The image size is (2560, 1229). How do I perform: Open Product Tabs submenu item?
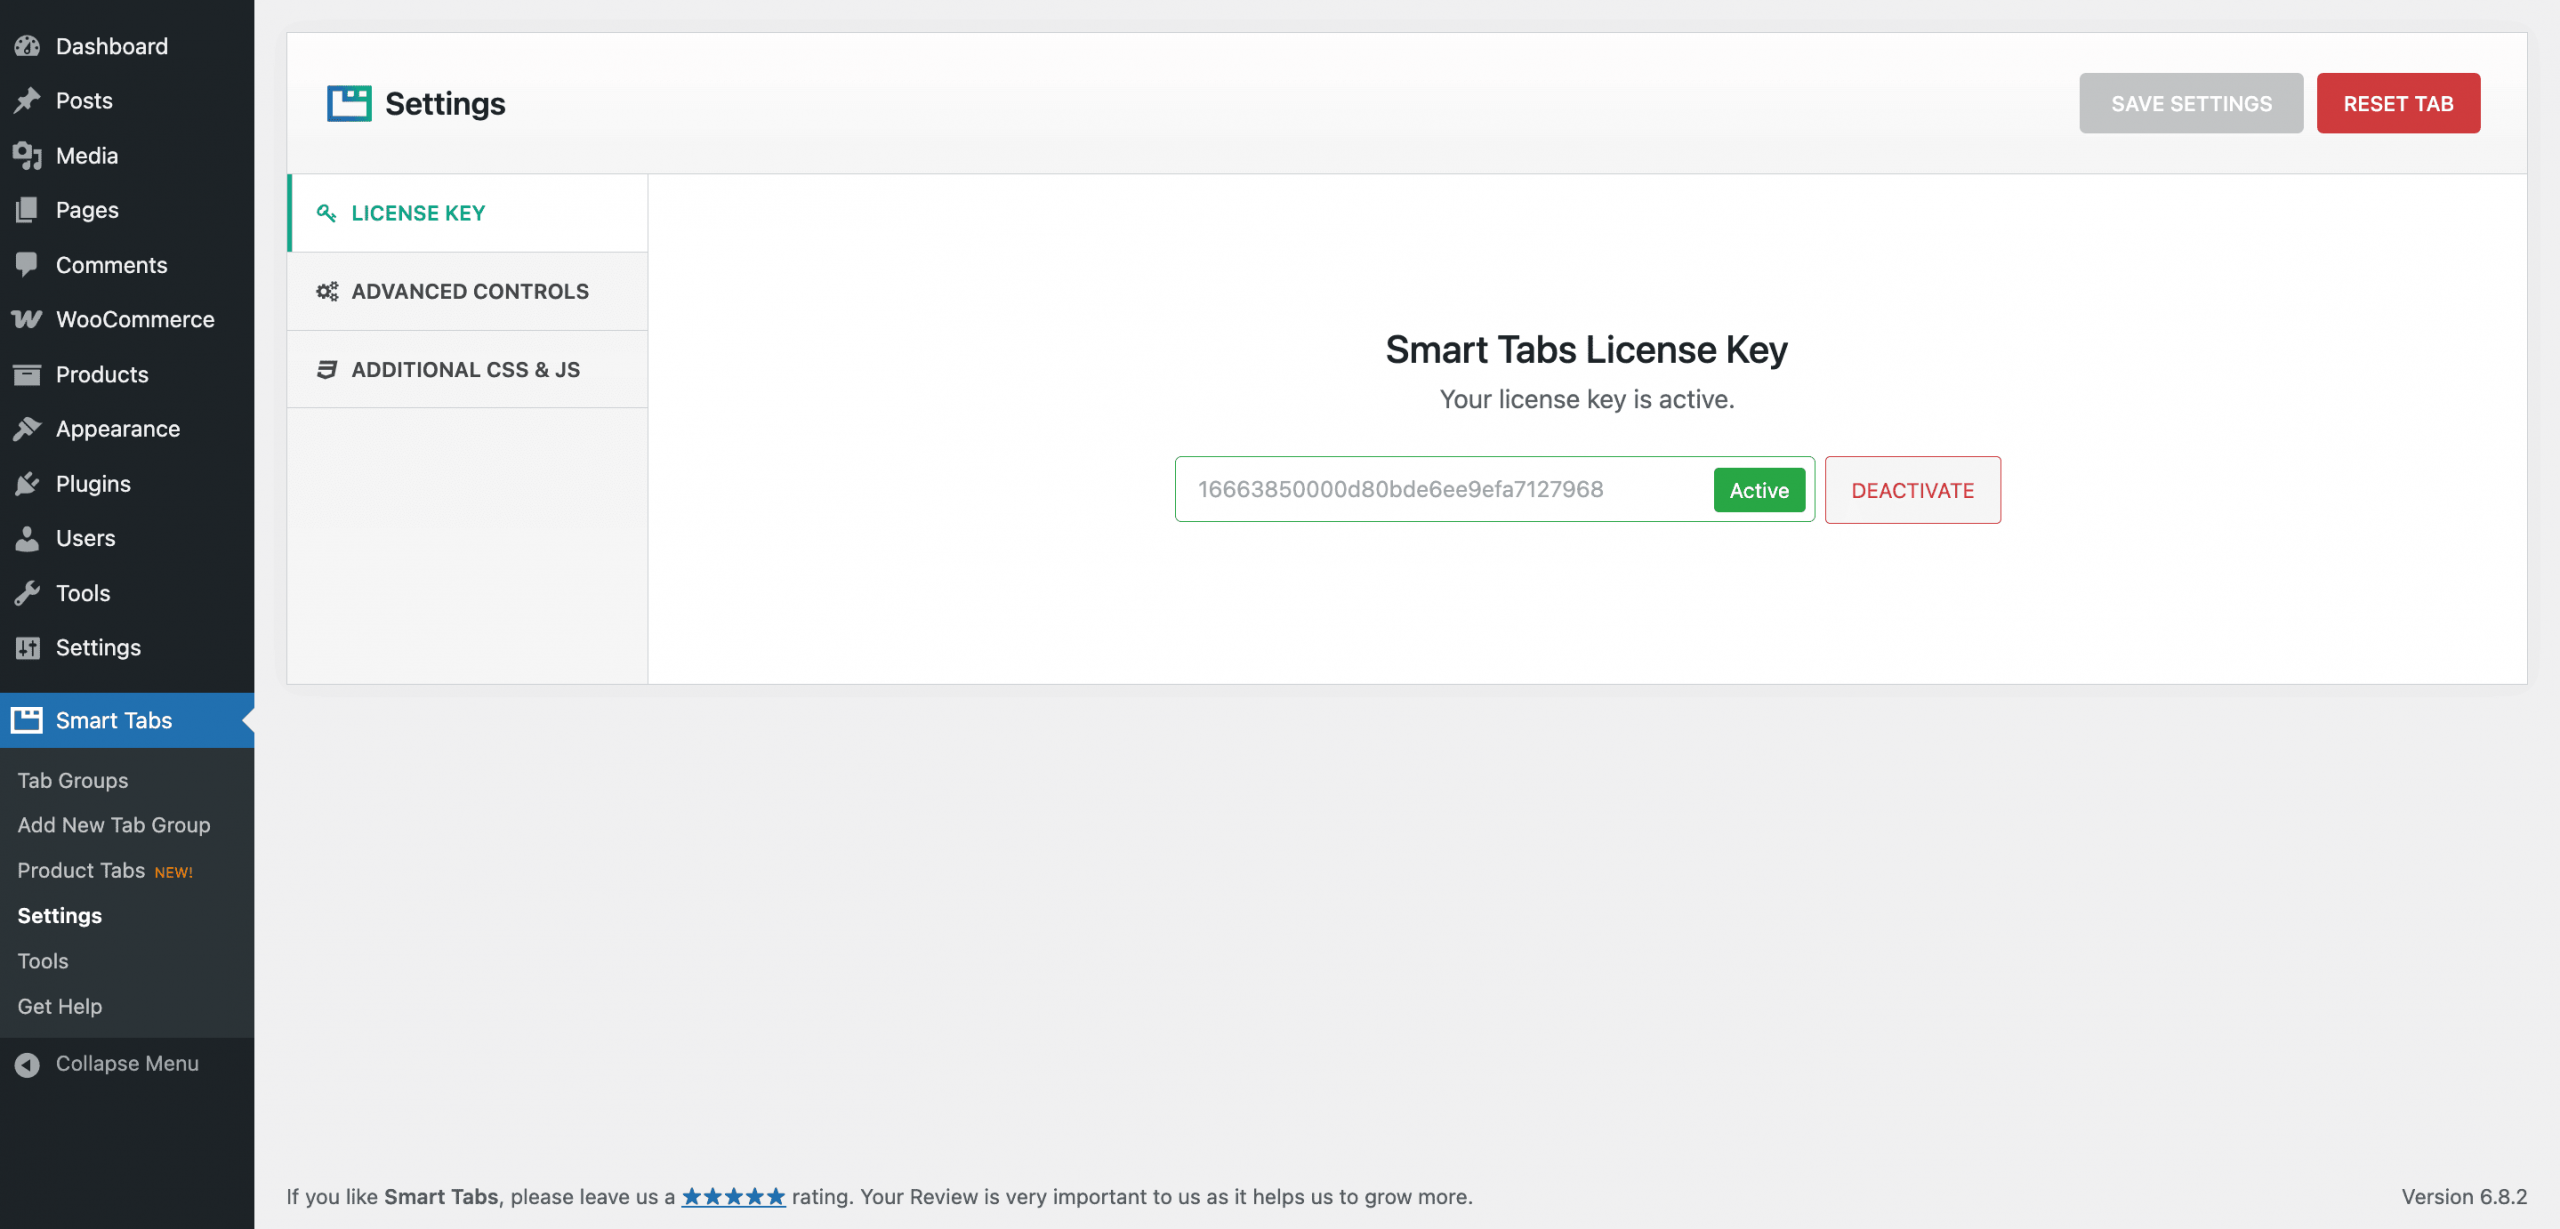[x=82, y=870]
